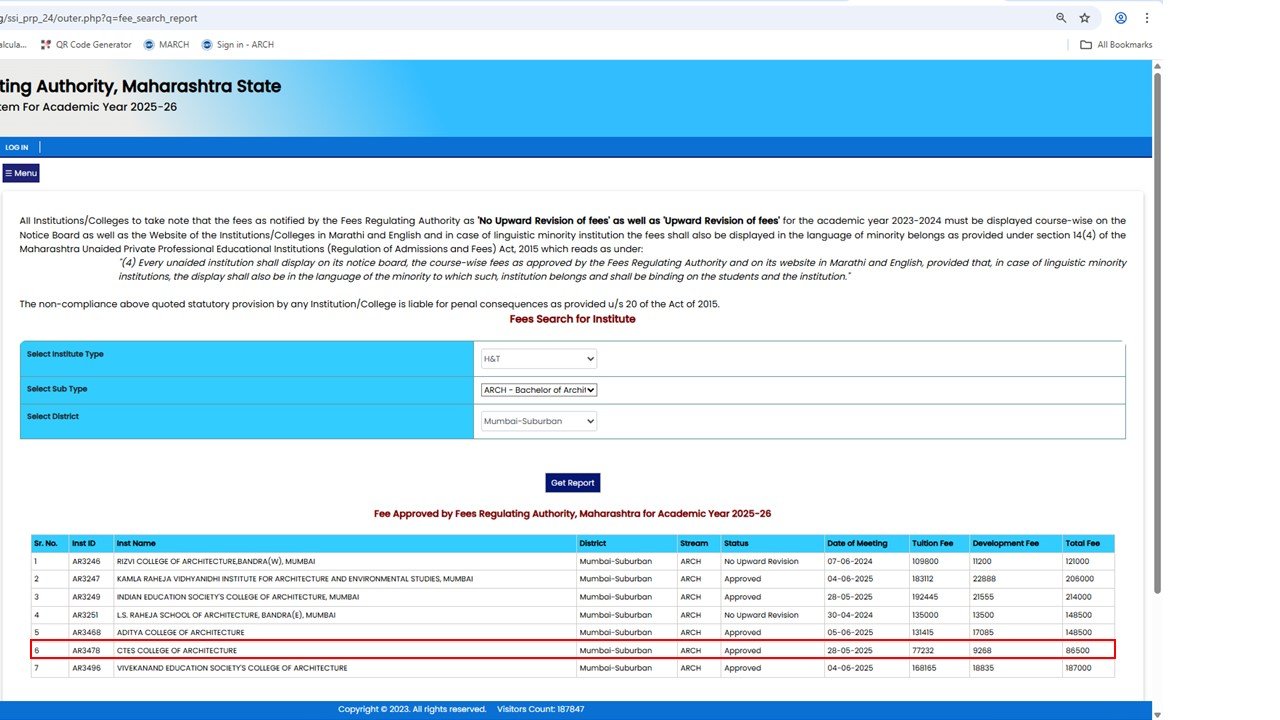Click the Total Fee column header
This screenshot has width=1280, height=720.
point(1082,544)
